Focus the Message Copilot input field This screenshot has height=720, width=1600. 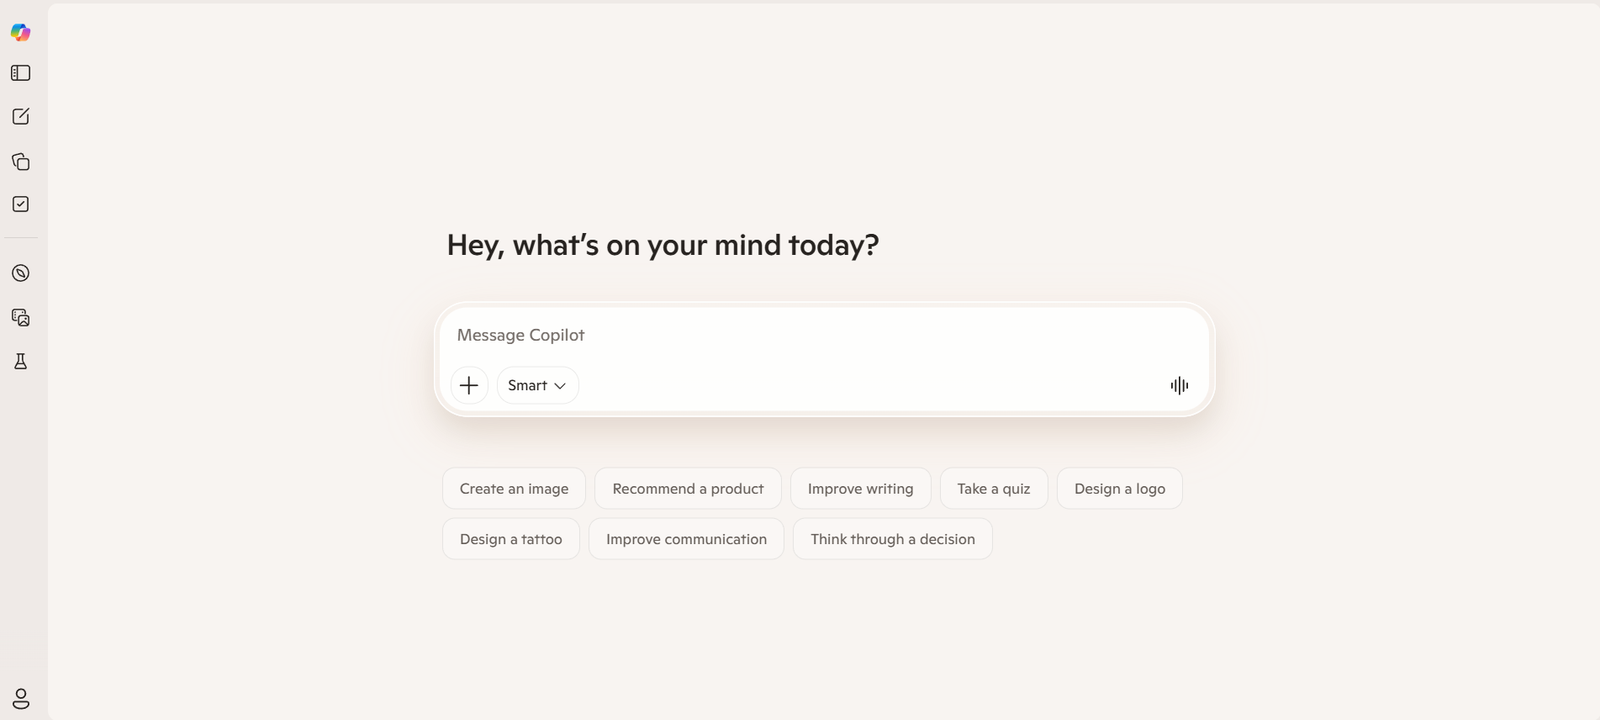point(824,335)
